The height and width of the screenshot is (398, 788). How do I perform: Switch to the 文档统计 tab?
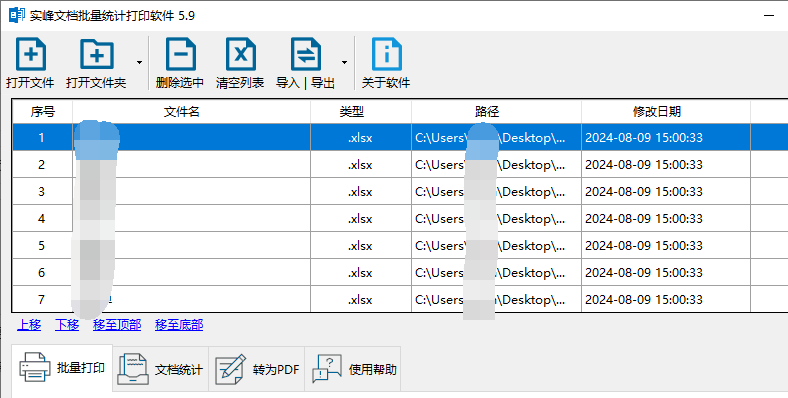point(160,369)
